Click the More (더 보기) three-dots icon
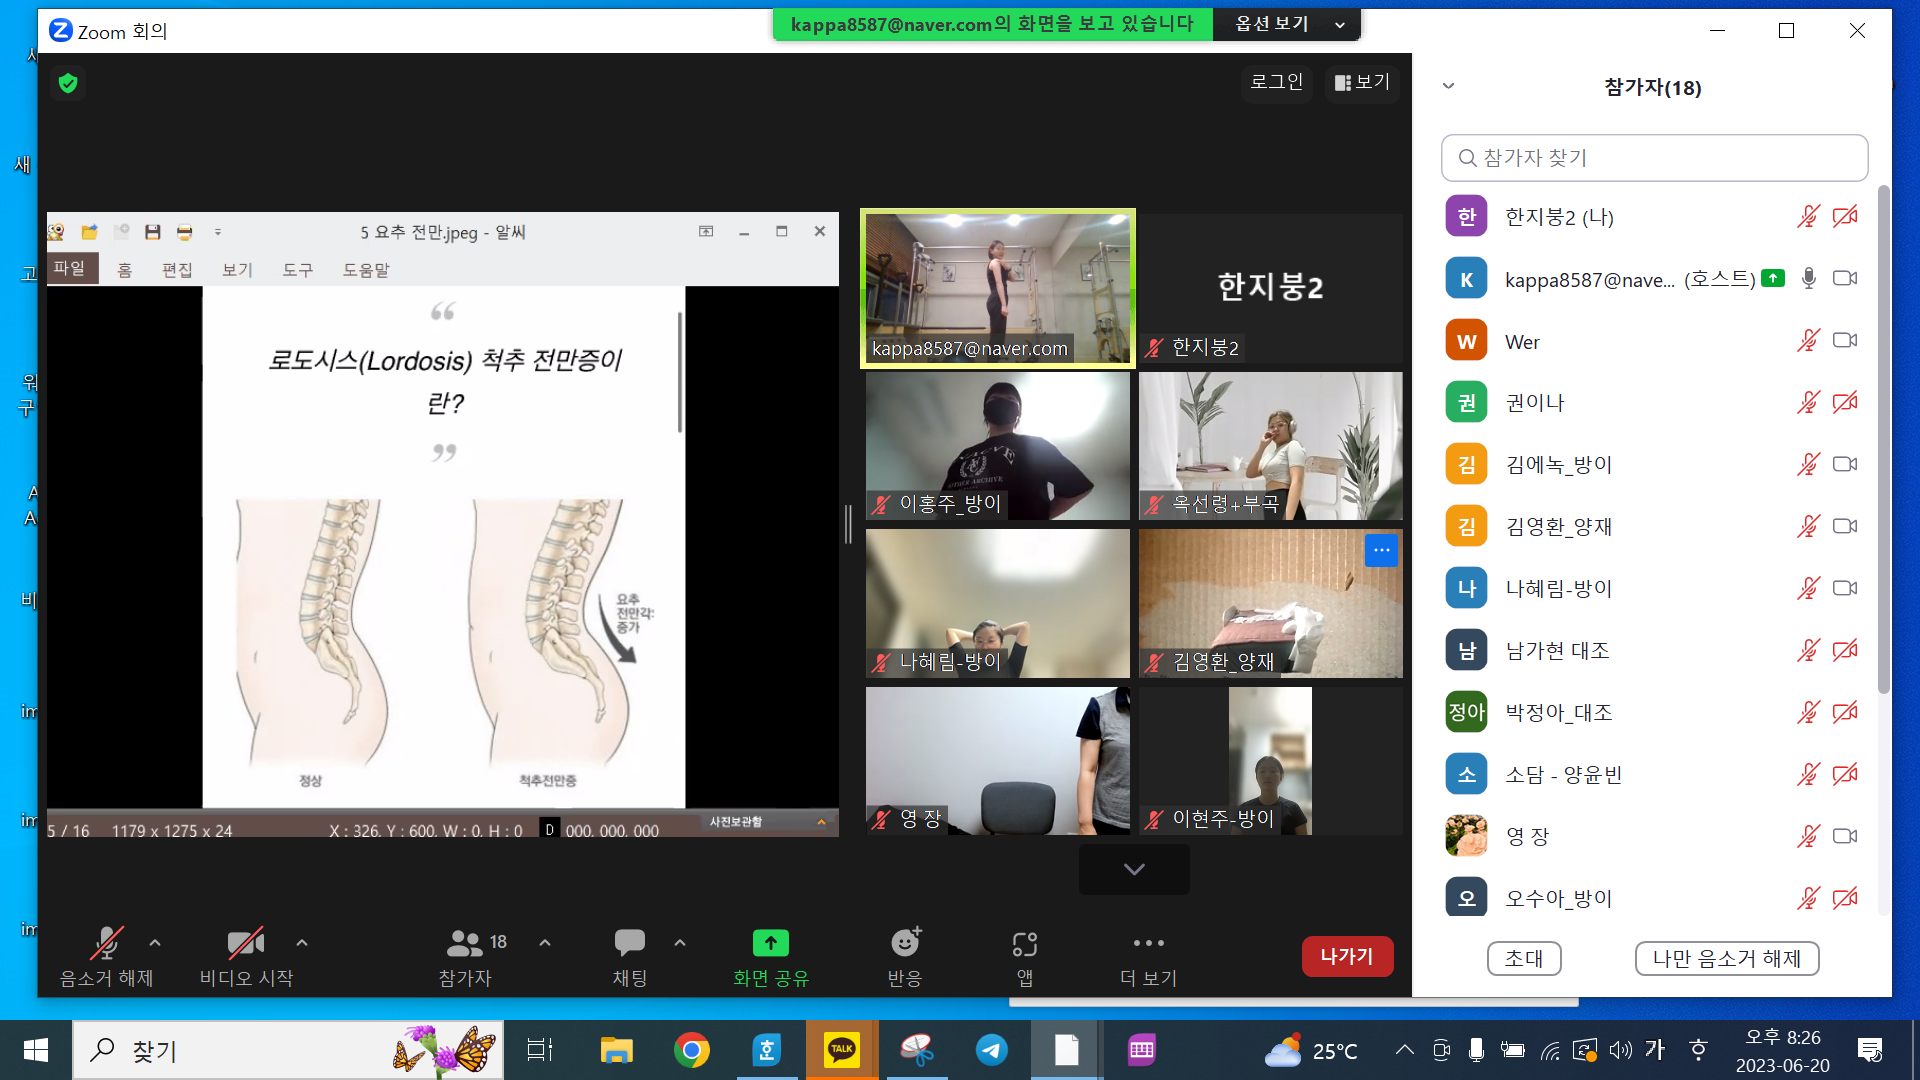 1148,943
